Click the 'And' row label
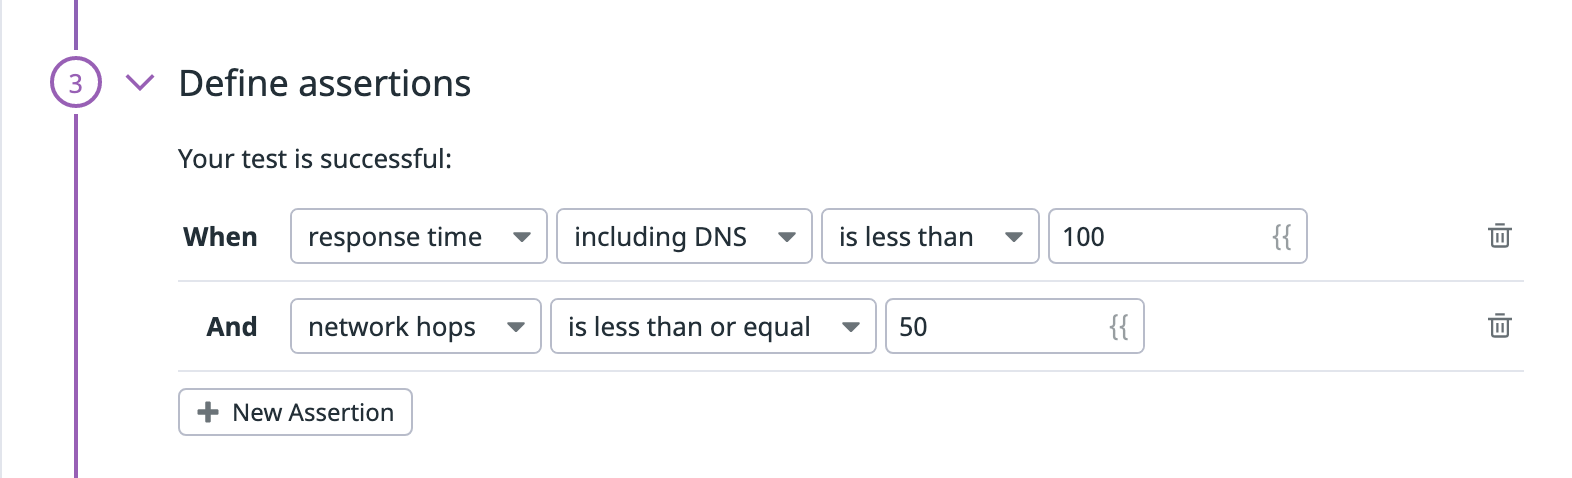Screen dimensions: 1572x478 [x=232, y=327]
